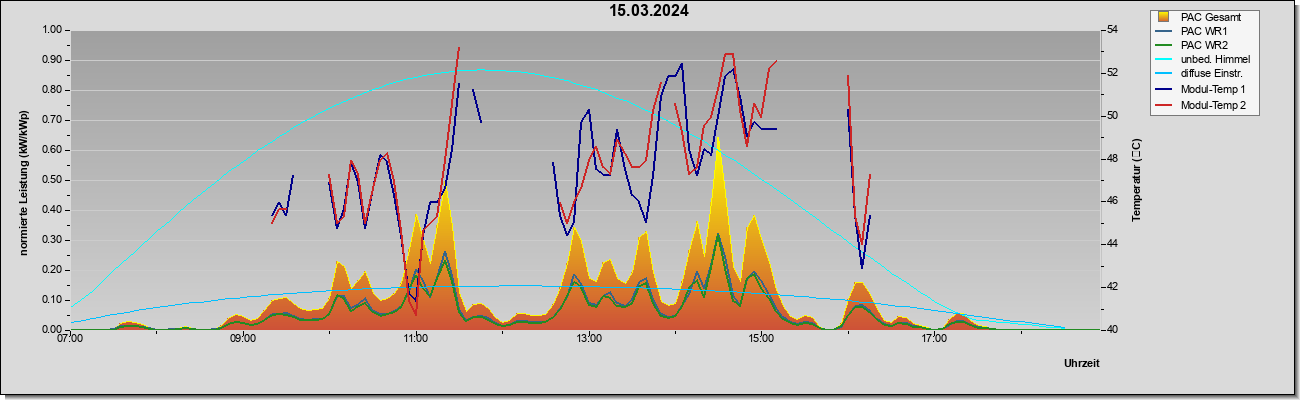Viewport: 1300px width, 400px height.
Task: Click the Uhrzeit axis title
Action: (x=1082, y=363)
